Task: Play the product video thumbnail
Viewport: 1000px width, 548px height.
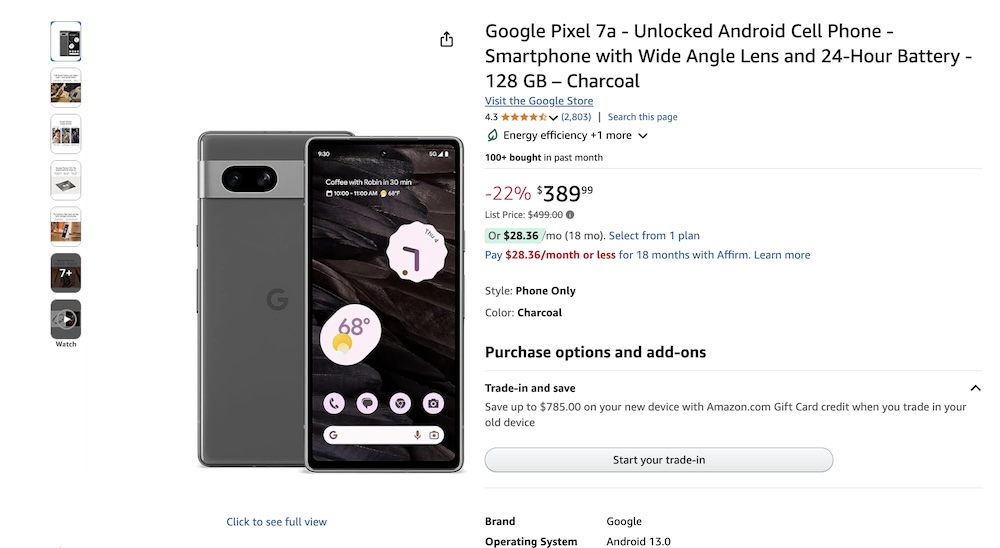Action: point(66,319)
